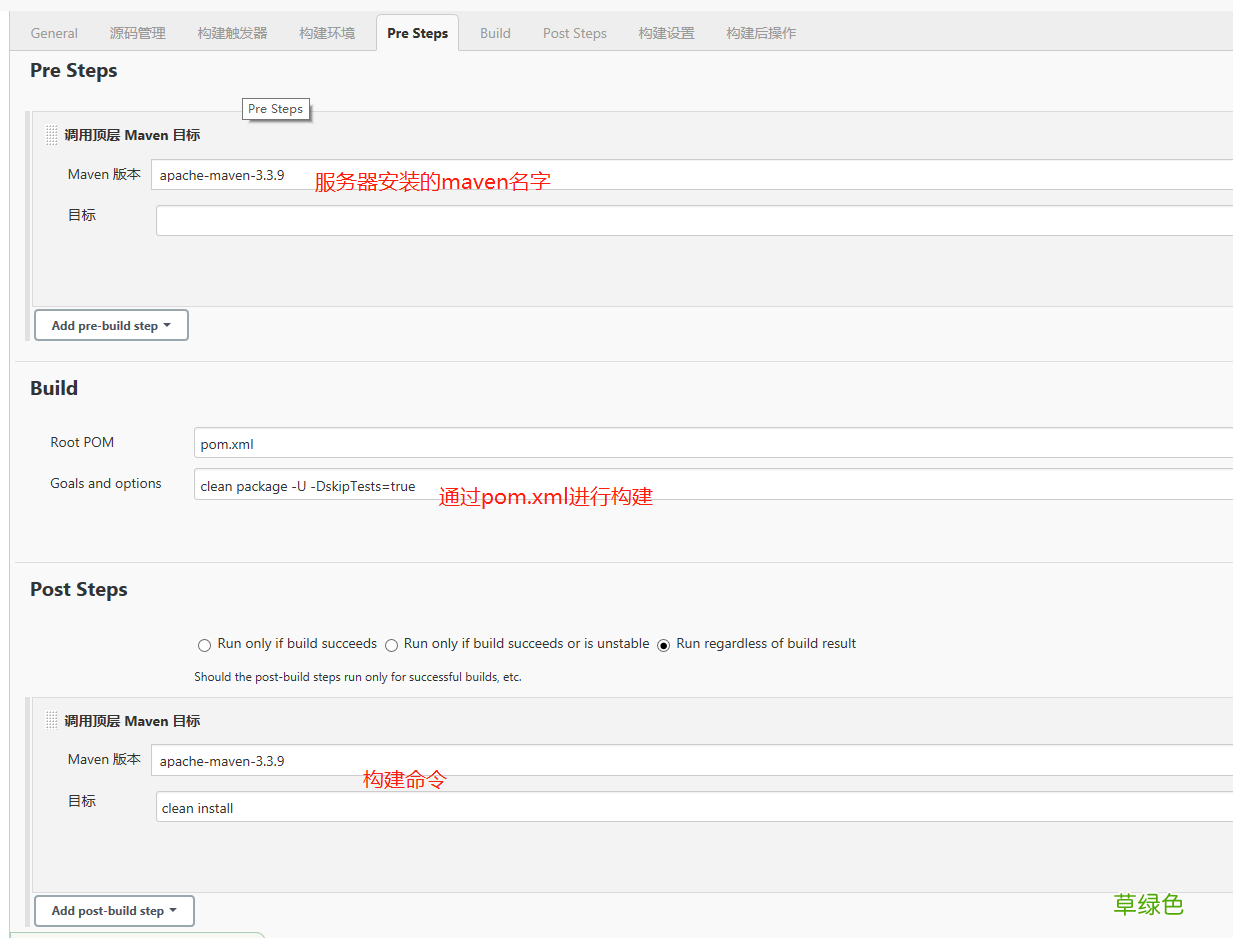This screenshot has width=1233, height=938.
Task: Expand the 'Add post-build step' dropdown
Action: [114, 911]
